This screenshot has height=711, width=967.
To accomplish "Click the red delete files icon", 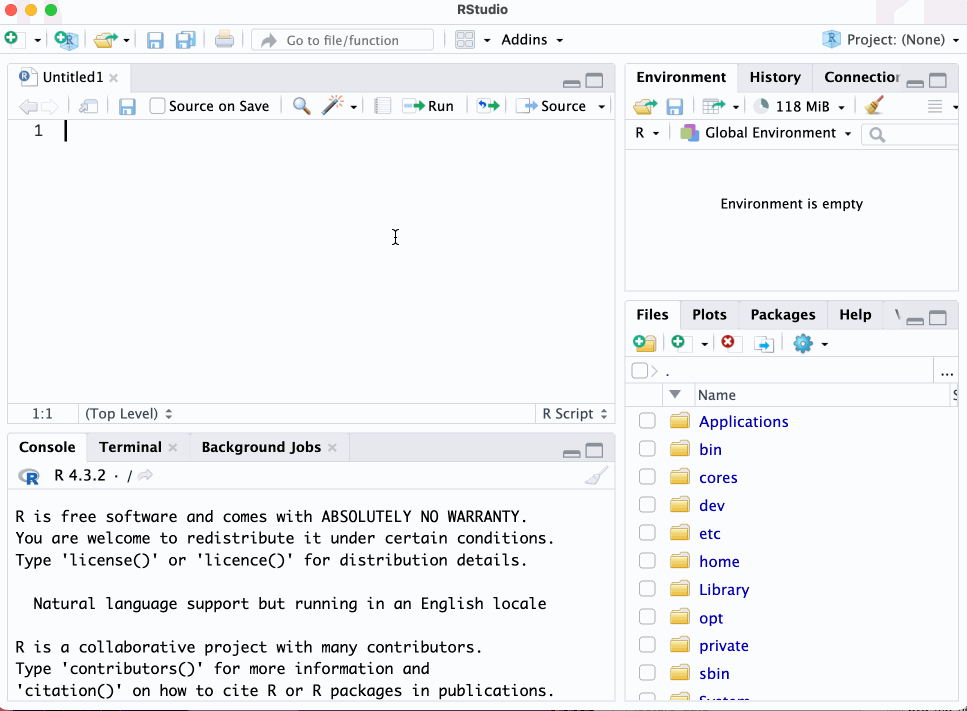I will click(x=728, y=343).
